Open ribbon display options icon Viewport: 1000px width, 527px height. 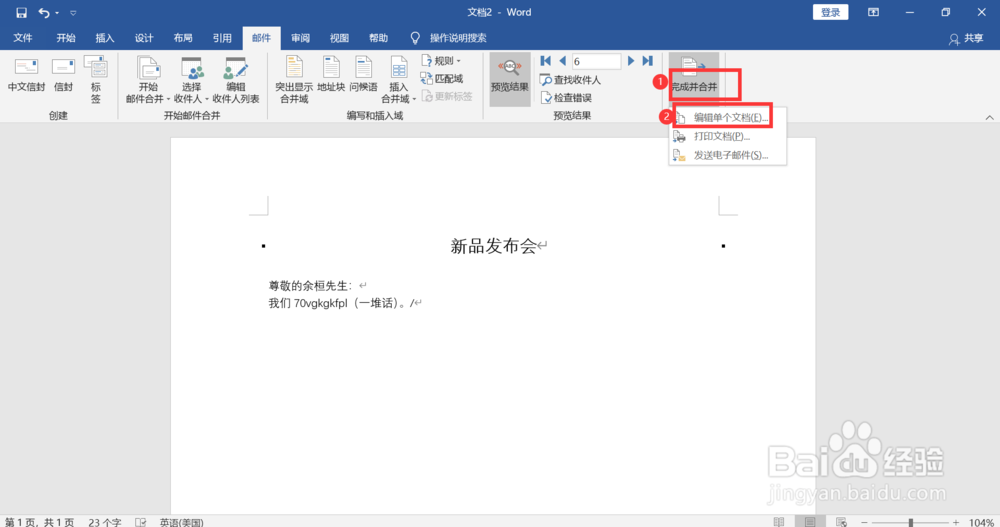coord(873,12)
